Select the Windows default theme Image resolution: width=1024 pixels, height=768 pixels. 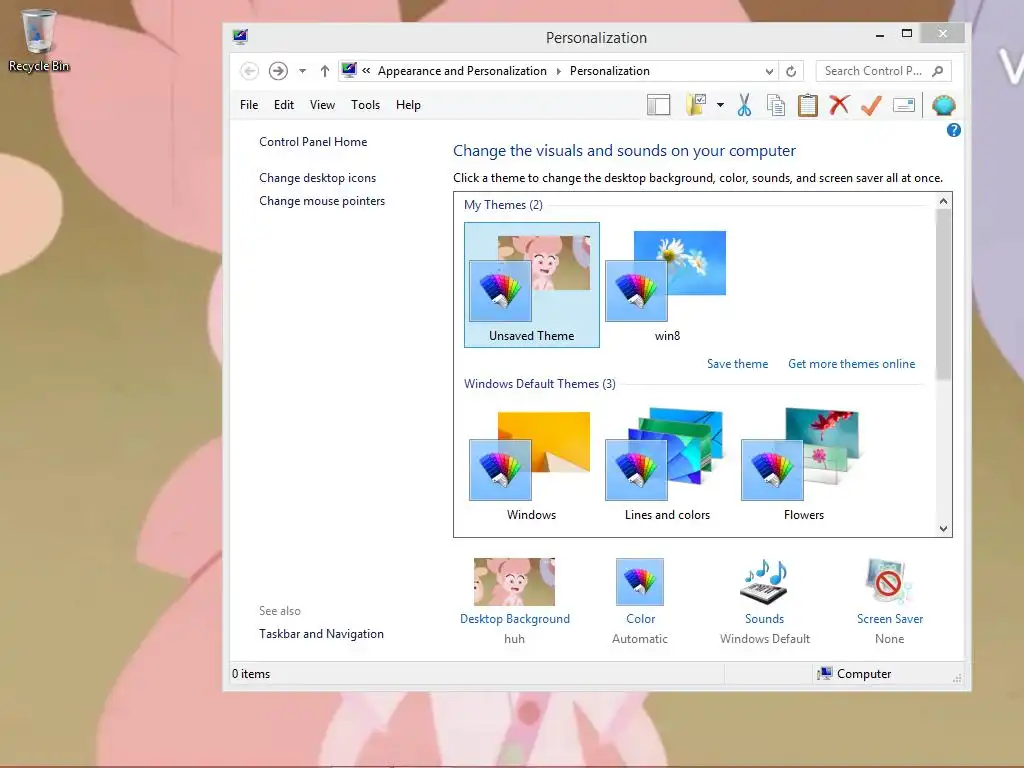coord(532,464)
